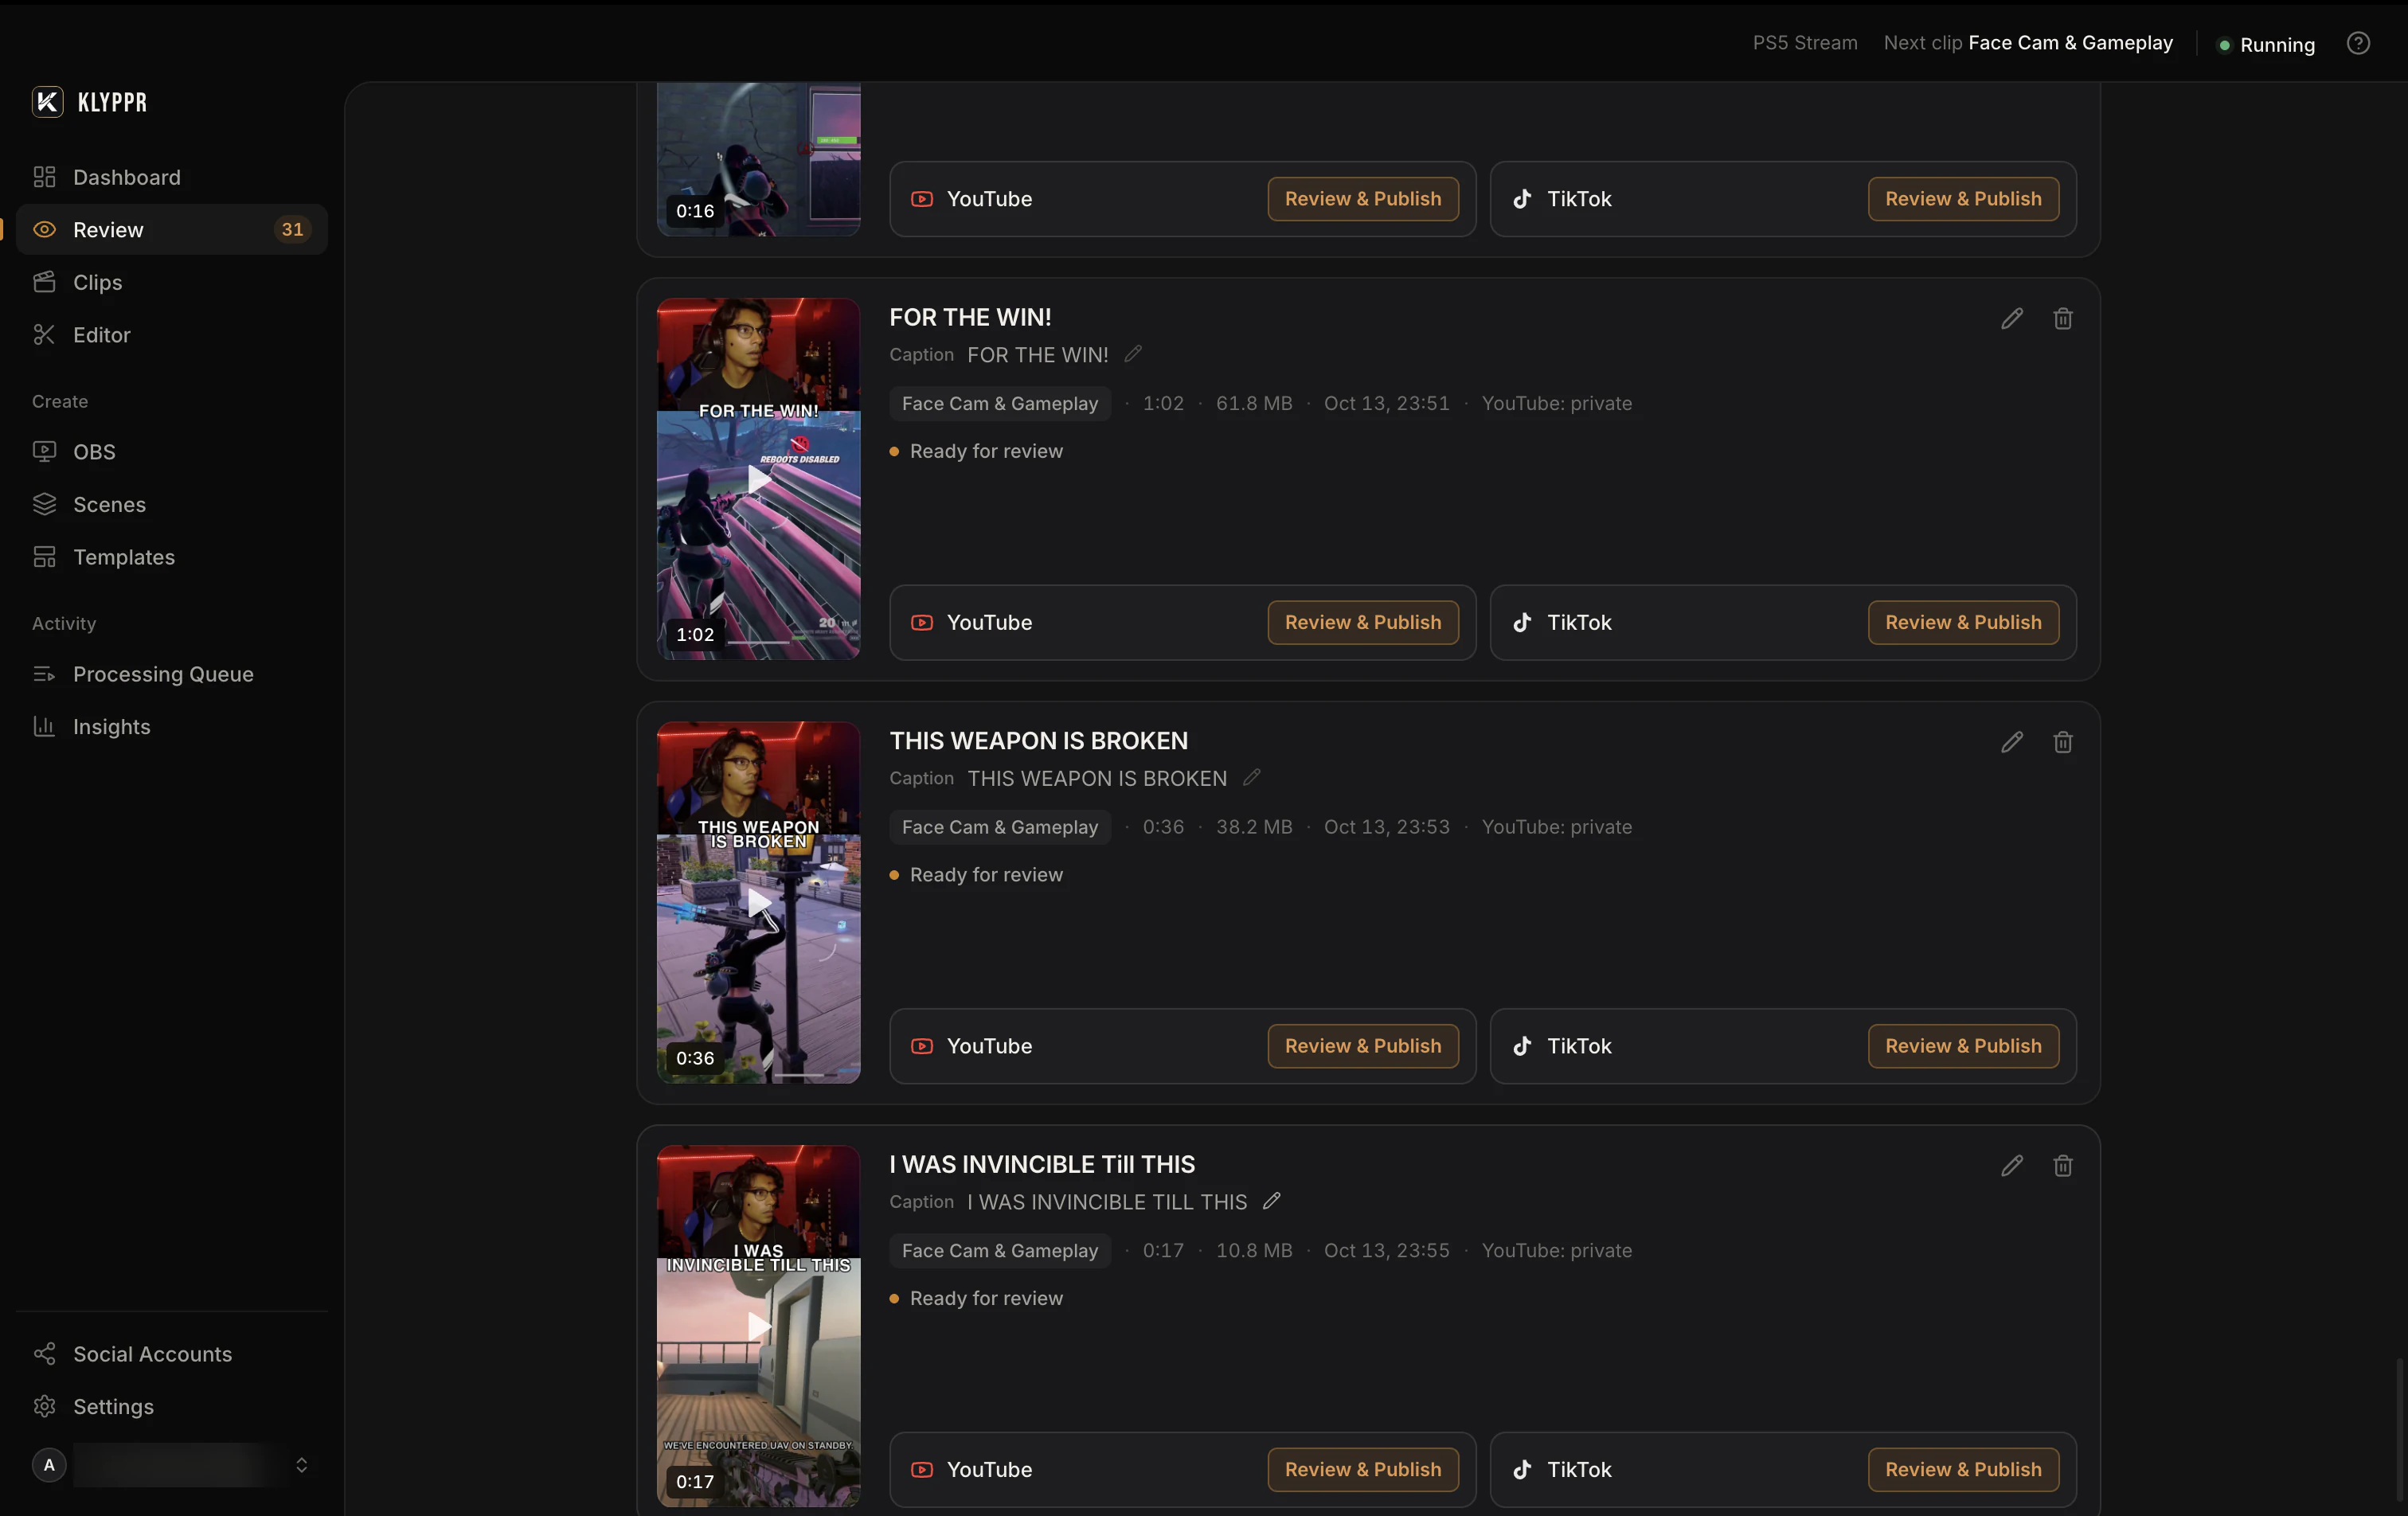Delete the I WAS INVINCIBLE Till THIS clip
Viewport: 2408px width, 1516px height.
click(x=2062, y=1165)
